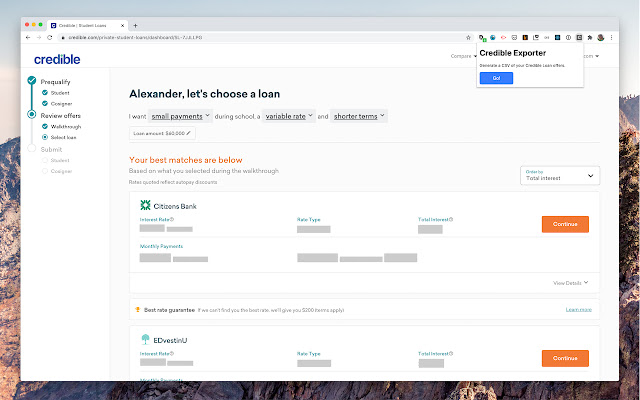
Task: Open the Select loan step label
Action: click(x=63, y=138)
